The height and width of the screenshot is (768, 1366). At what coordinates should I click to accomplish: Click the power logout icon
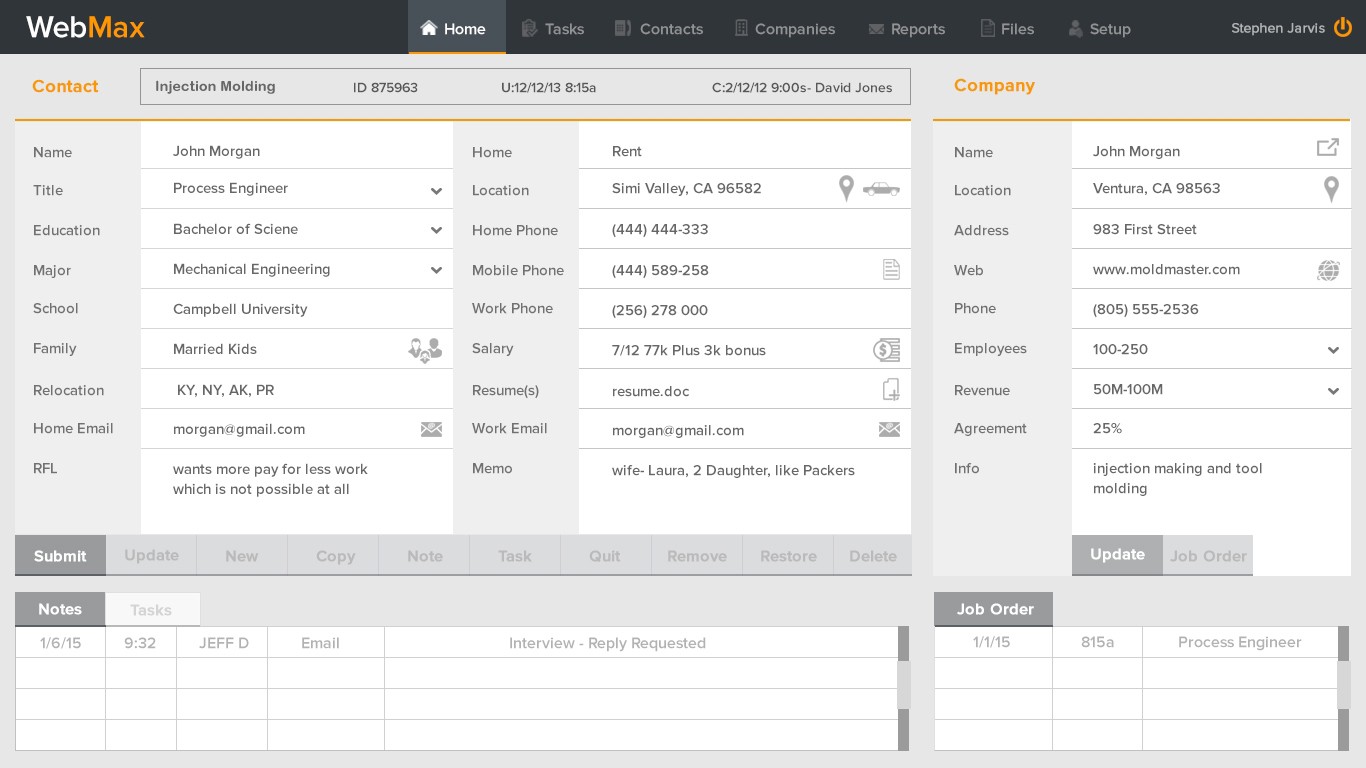[x=1342, y=28]
